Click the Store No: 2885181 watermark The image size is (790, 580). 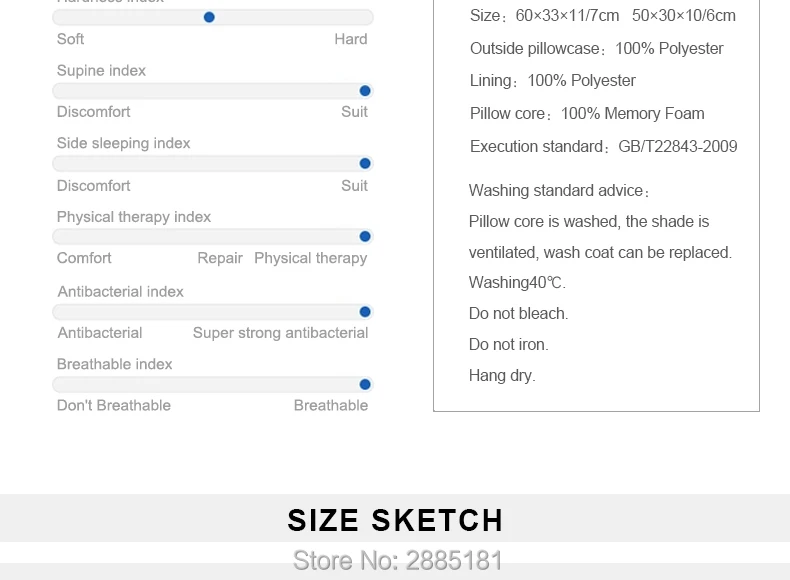point(398,561)
